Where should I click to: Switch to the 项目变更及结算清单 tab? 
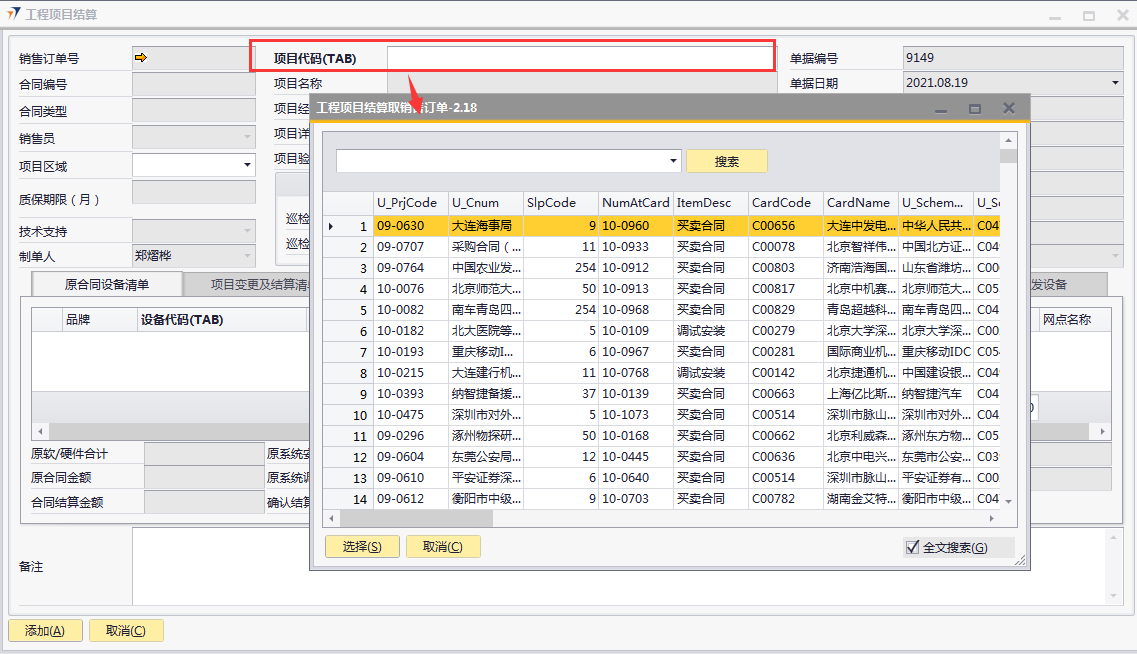click(x=260, y=284)
